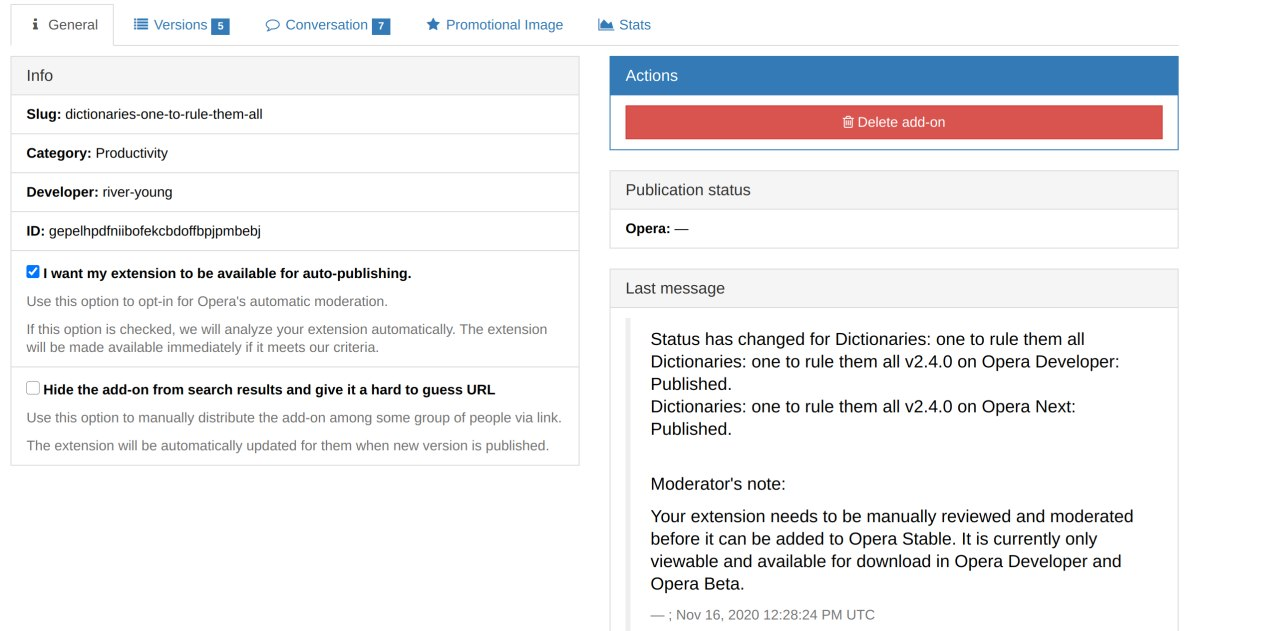Click the Delete add-on button
The width and height of the screenshot is (1280, 631).
click(894, 122)
